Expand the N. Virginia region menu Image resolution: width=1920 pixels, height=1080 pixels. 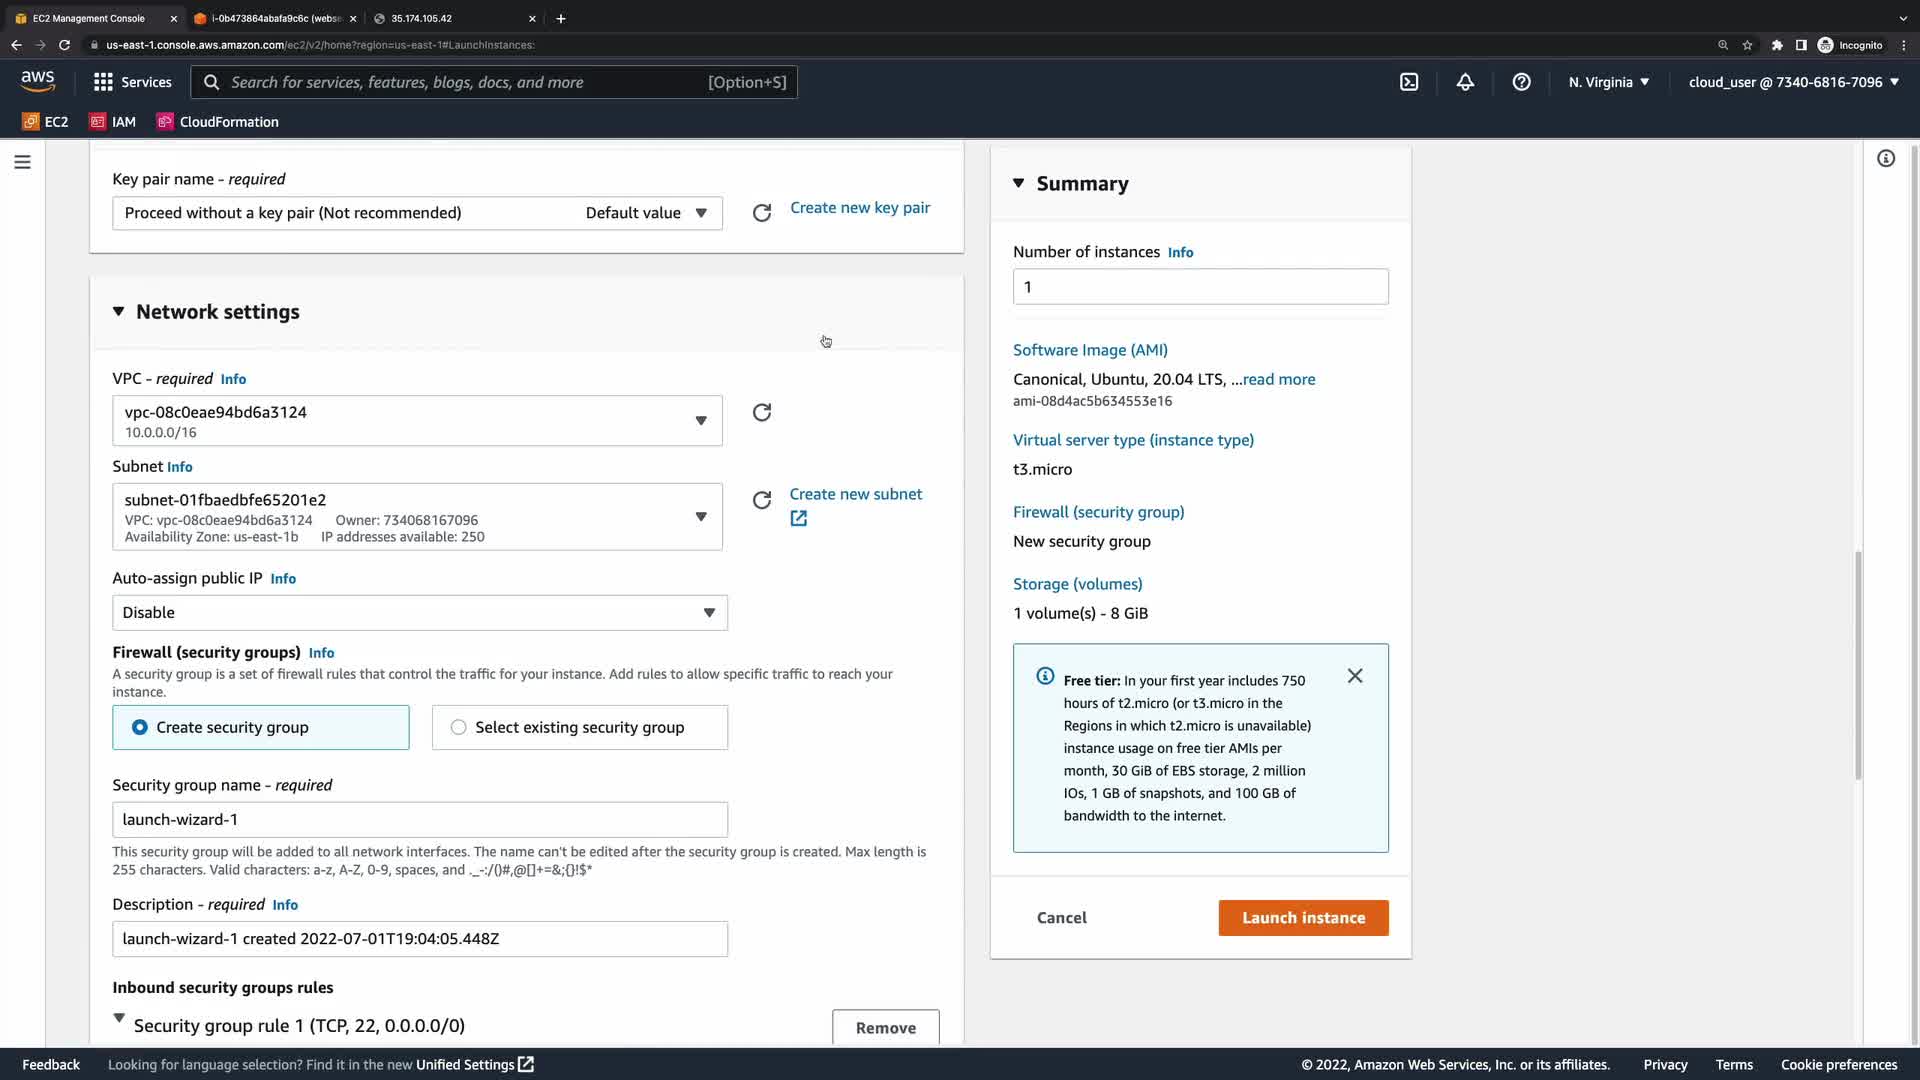[1608, 82]
